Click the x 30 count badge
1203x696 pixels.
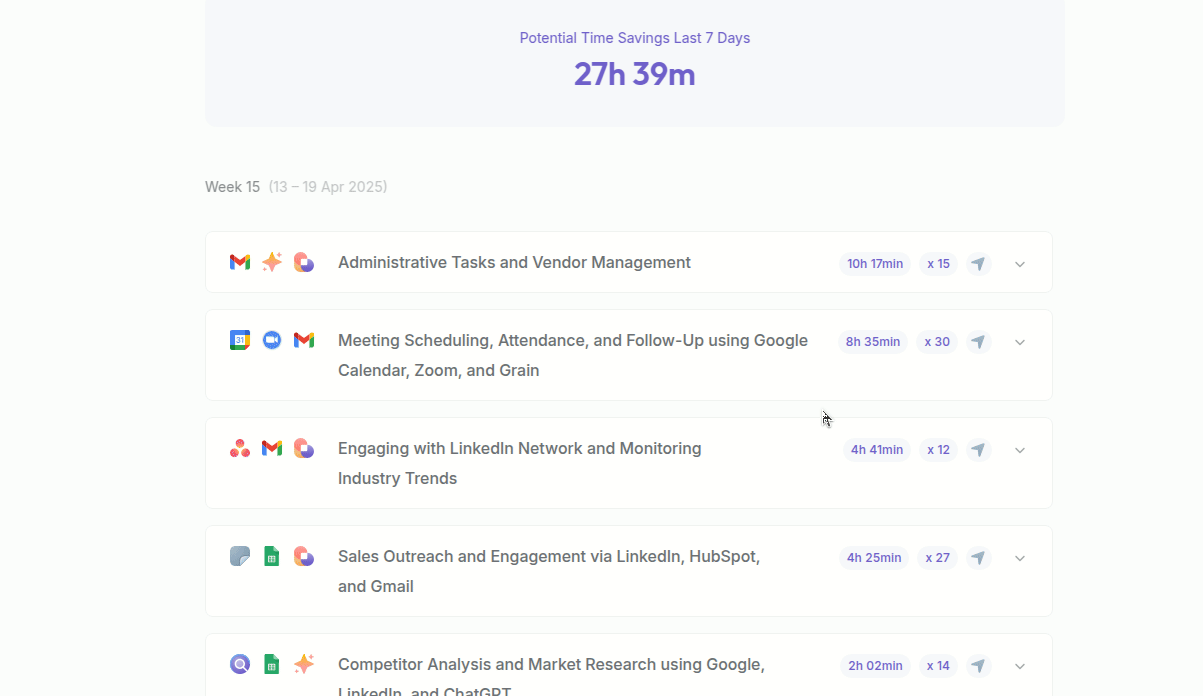937,342
